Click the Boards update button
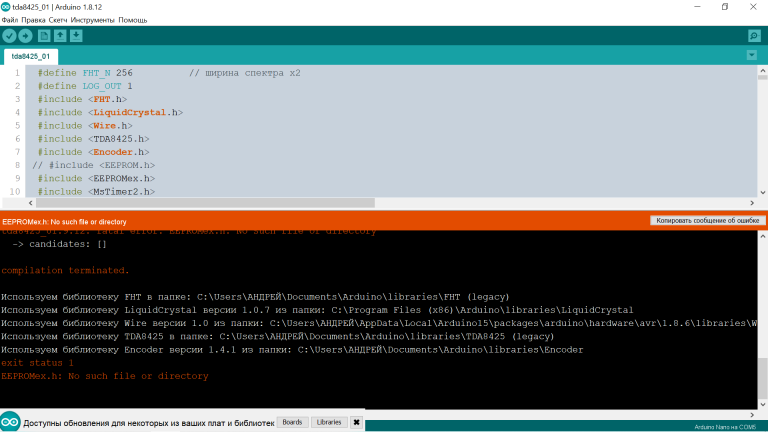 click(291, 422)
